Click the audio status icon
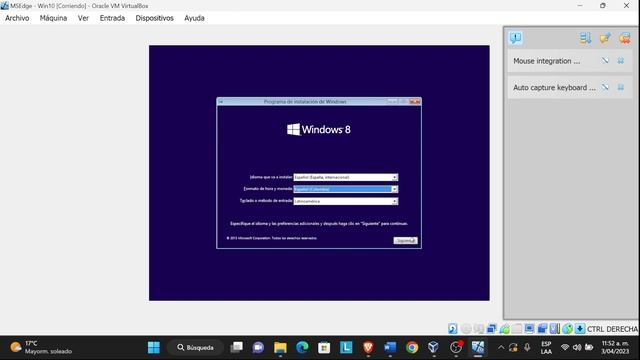640x360 pixels. [479, 329]
